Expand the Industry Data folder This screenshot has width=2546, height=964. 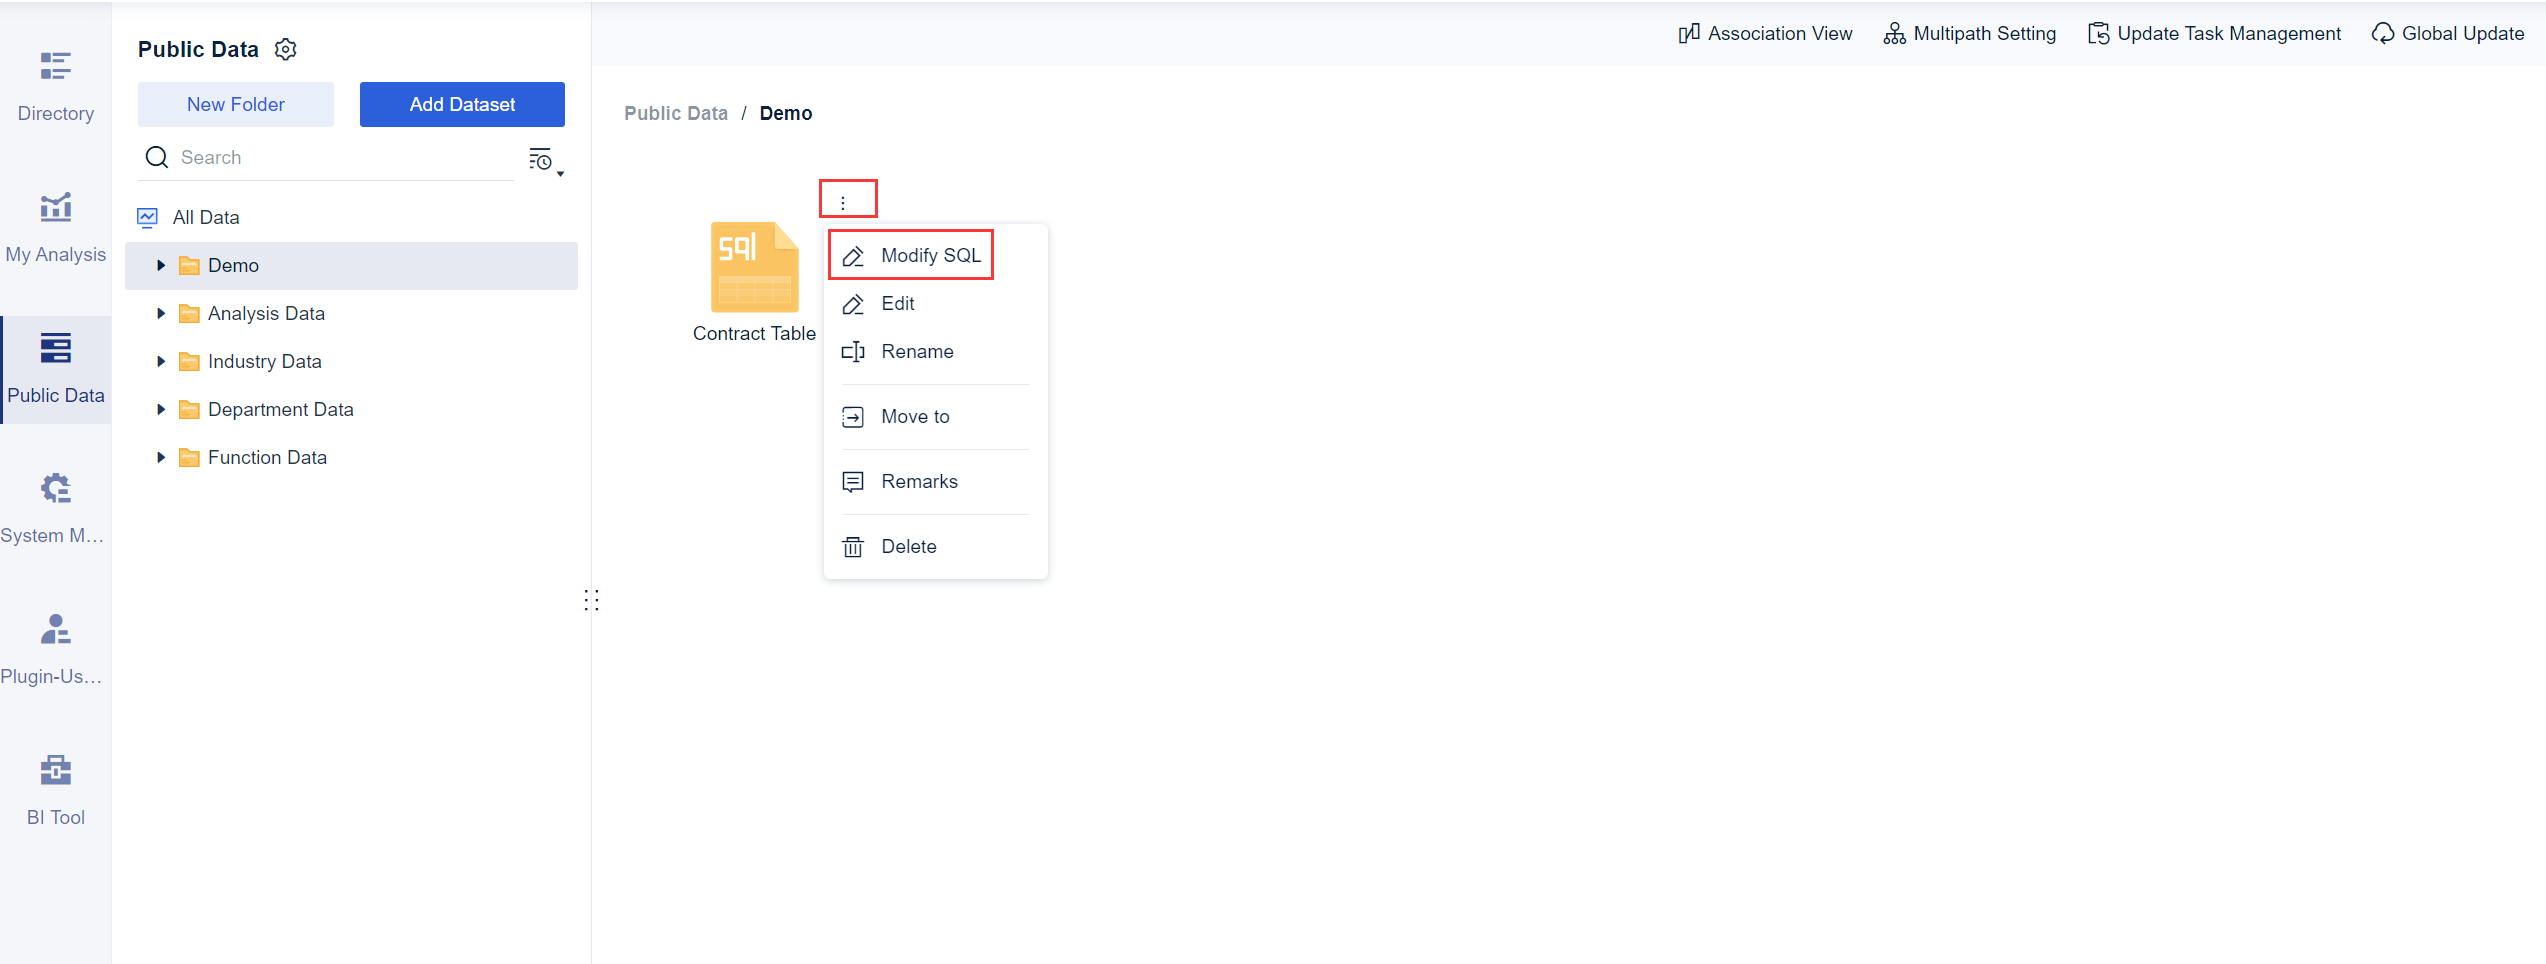(162, 361)
